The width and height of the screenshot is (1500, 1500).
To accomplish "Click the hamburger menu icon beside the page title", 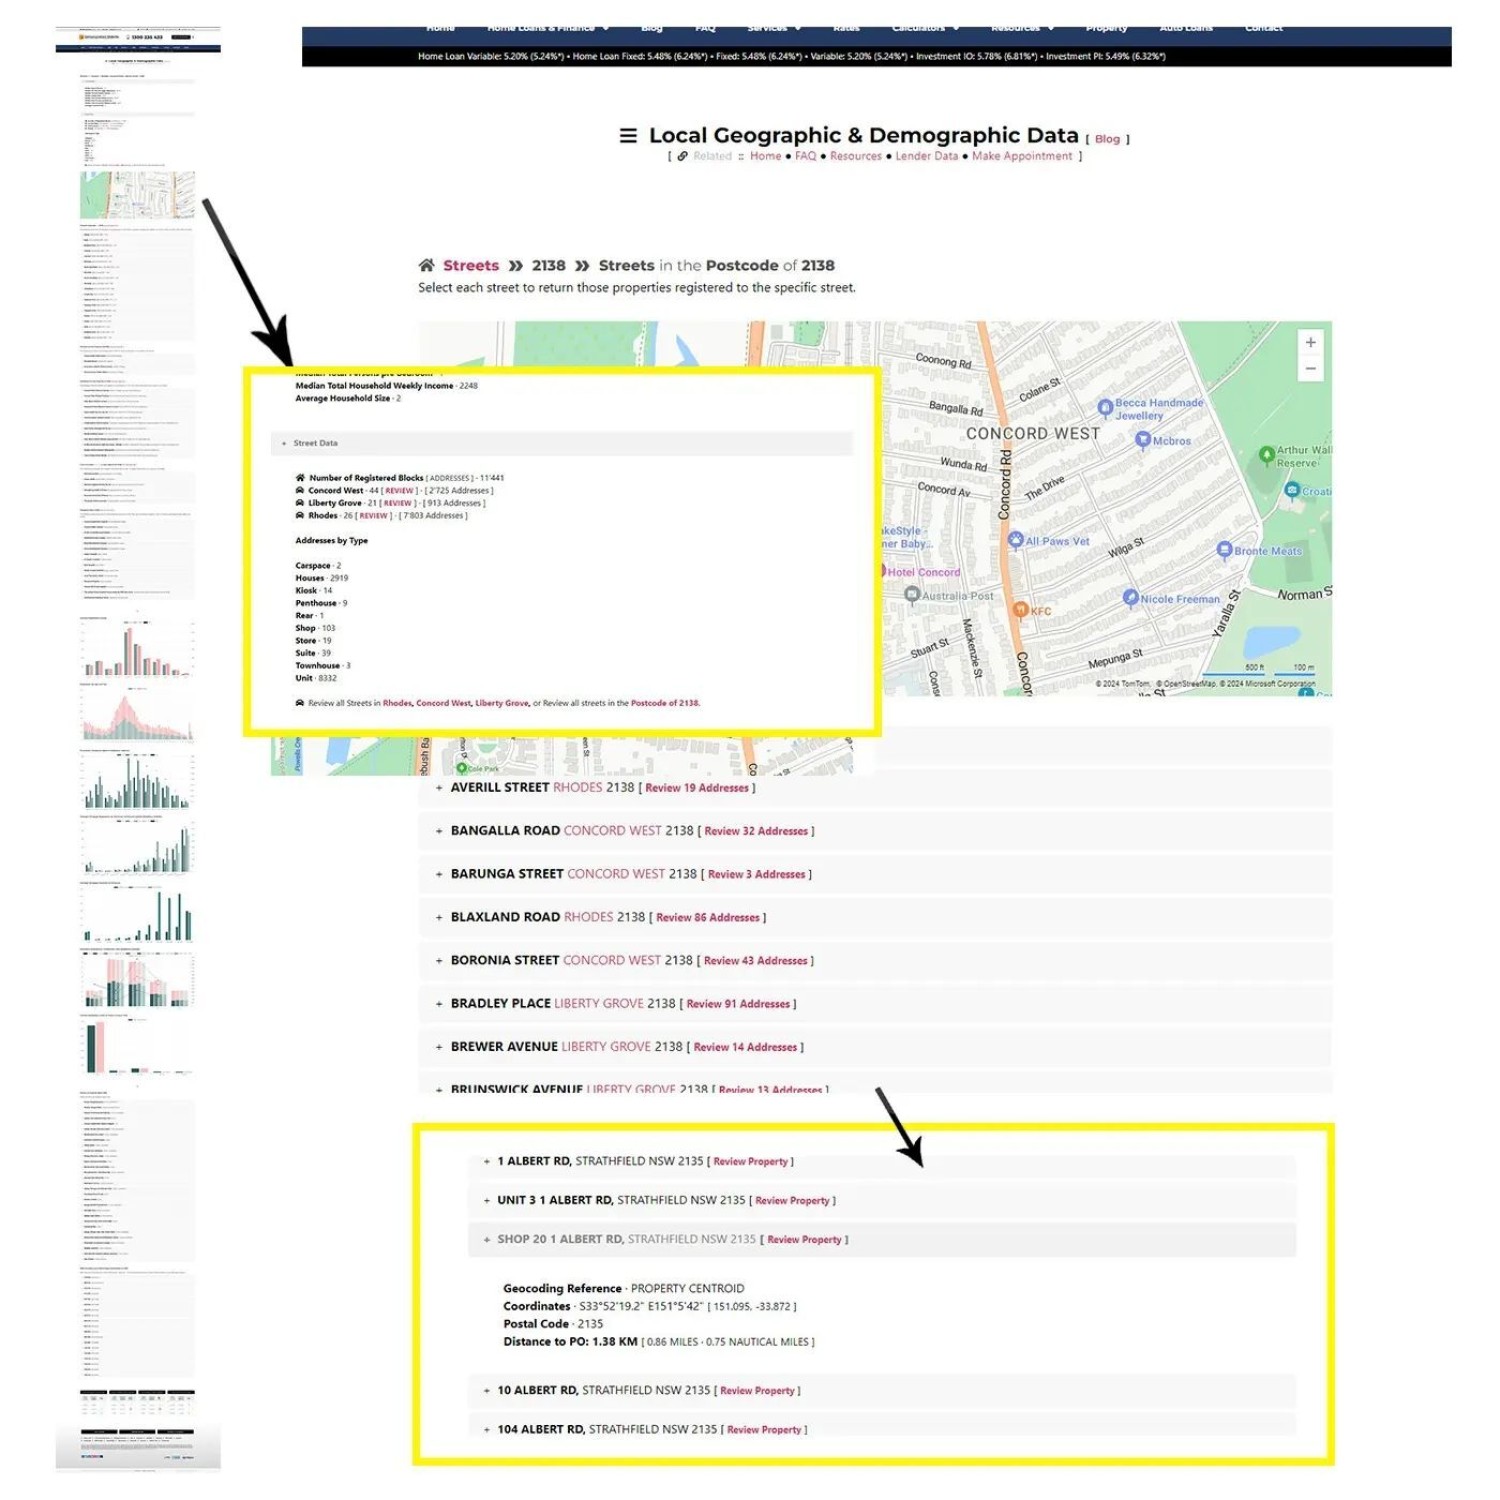I will [x=628, y=136].
